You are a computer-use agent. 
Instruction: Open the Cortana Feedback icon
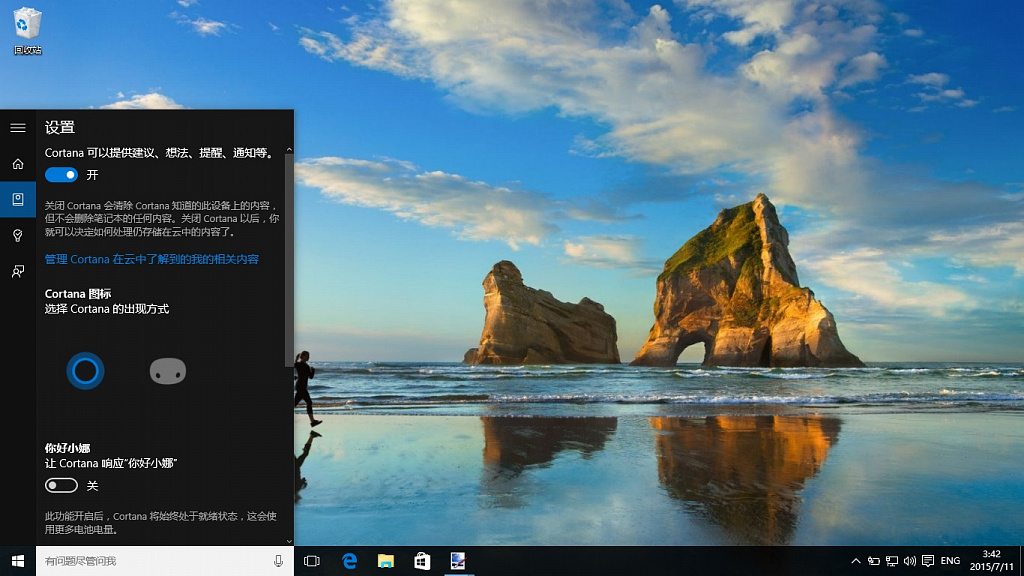click(18, 271)
